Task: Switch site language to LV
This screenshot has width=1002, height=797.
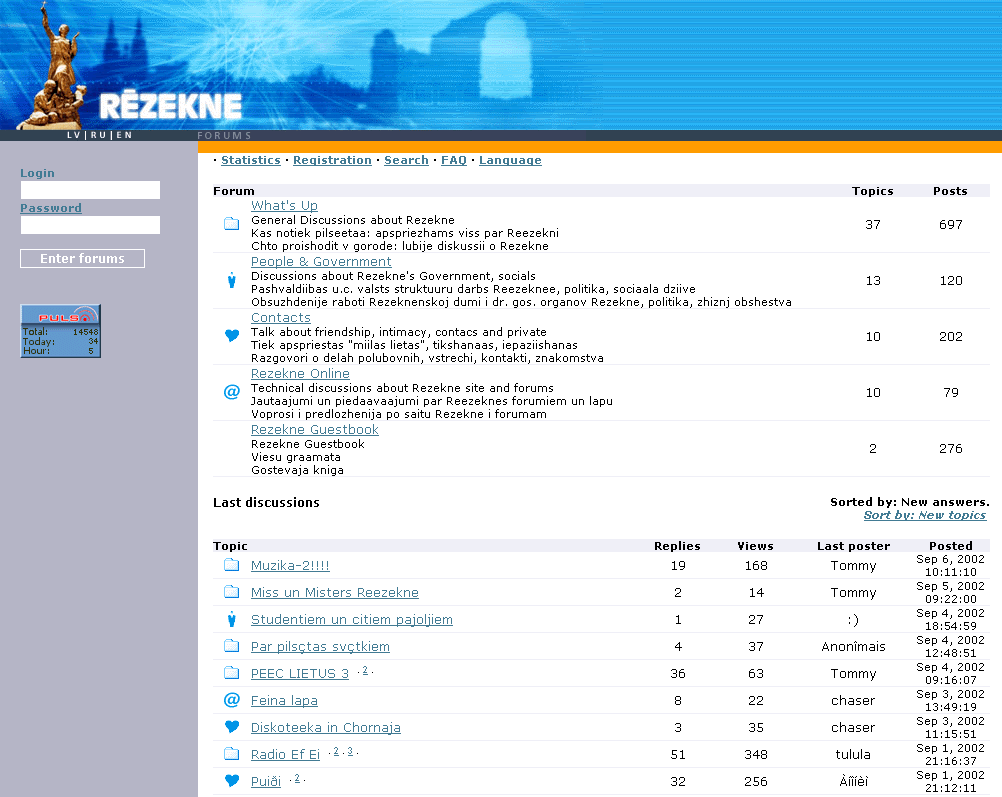Action: click(x=74, y=135)
